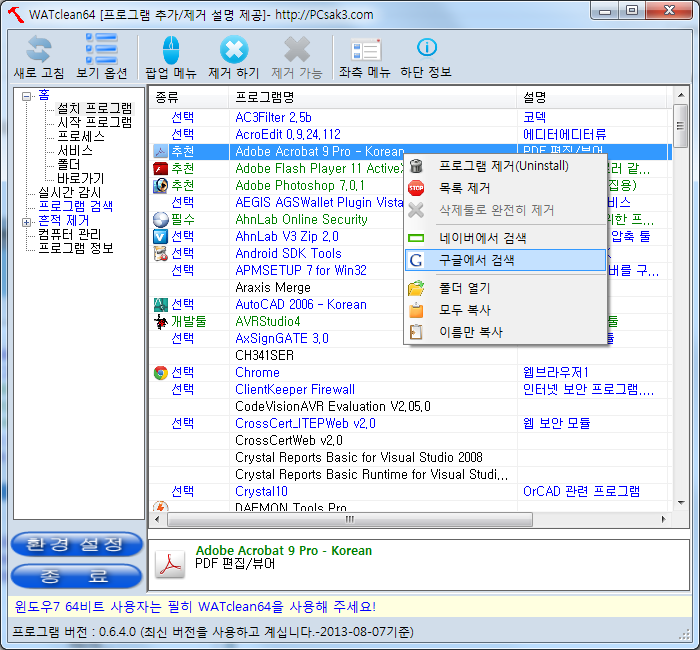Click the vertical scrollbar thumb

tap(680, 126)
